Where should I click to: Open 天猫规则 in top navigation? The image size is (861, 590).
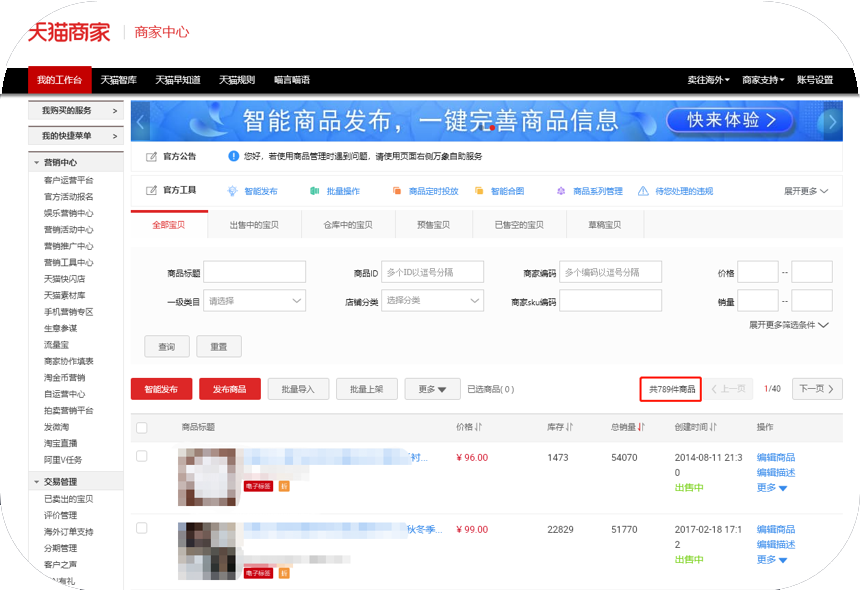pyautogui.click(x=237, y=80)
